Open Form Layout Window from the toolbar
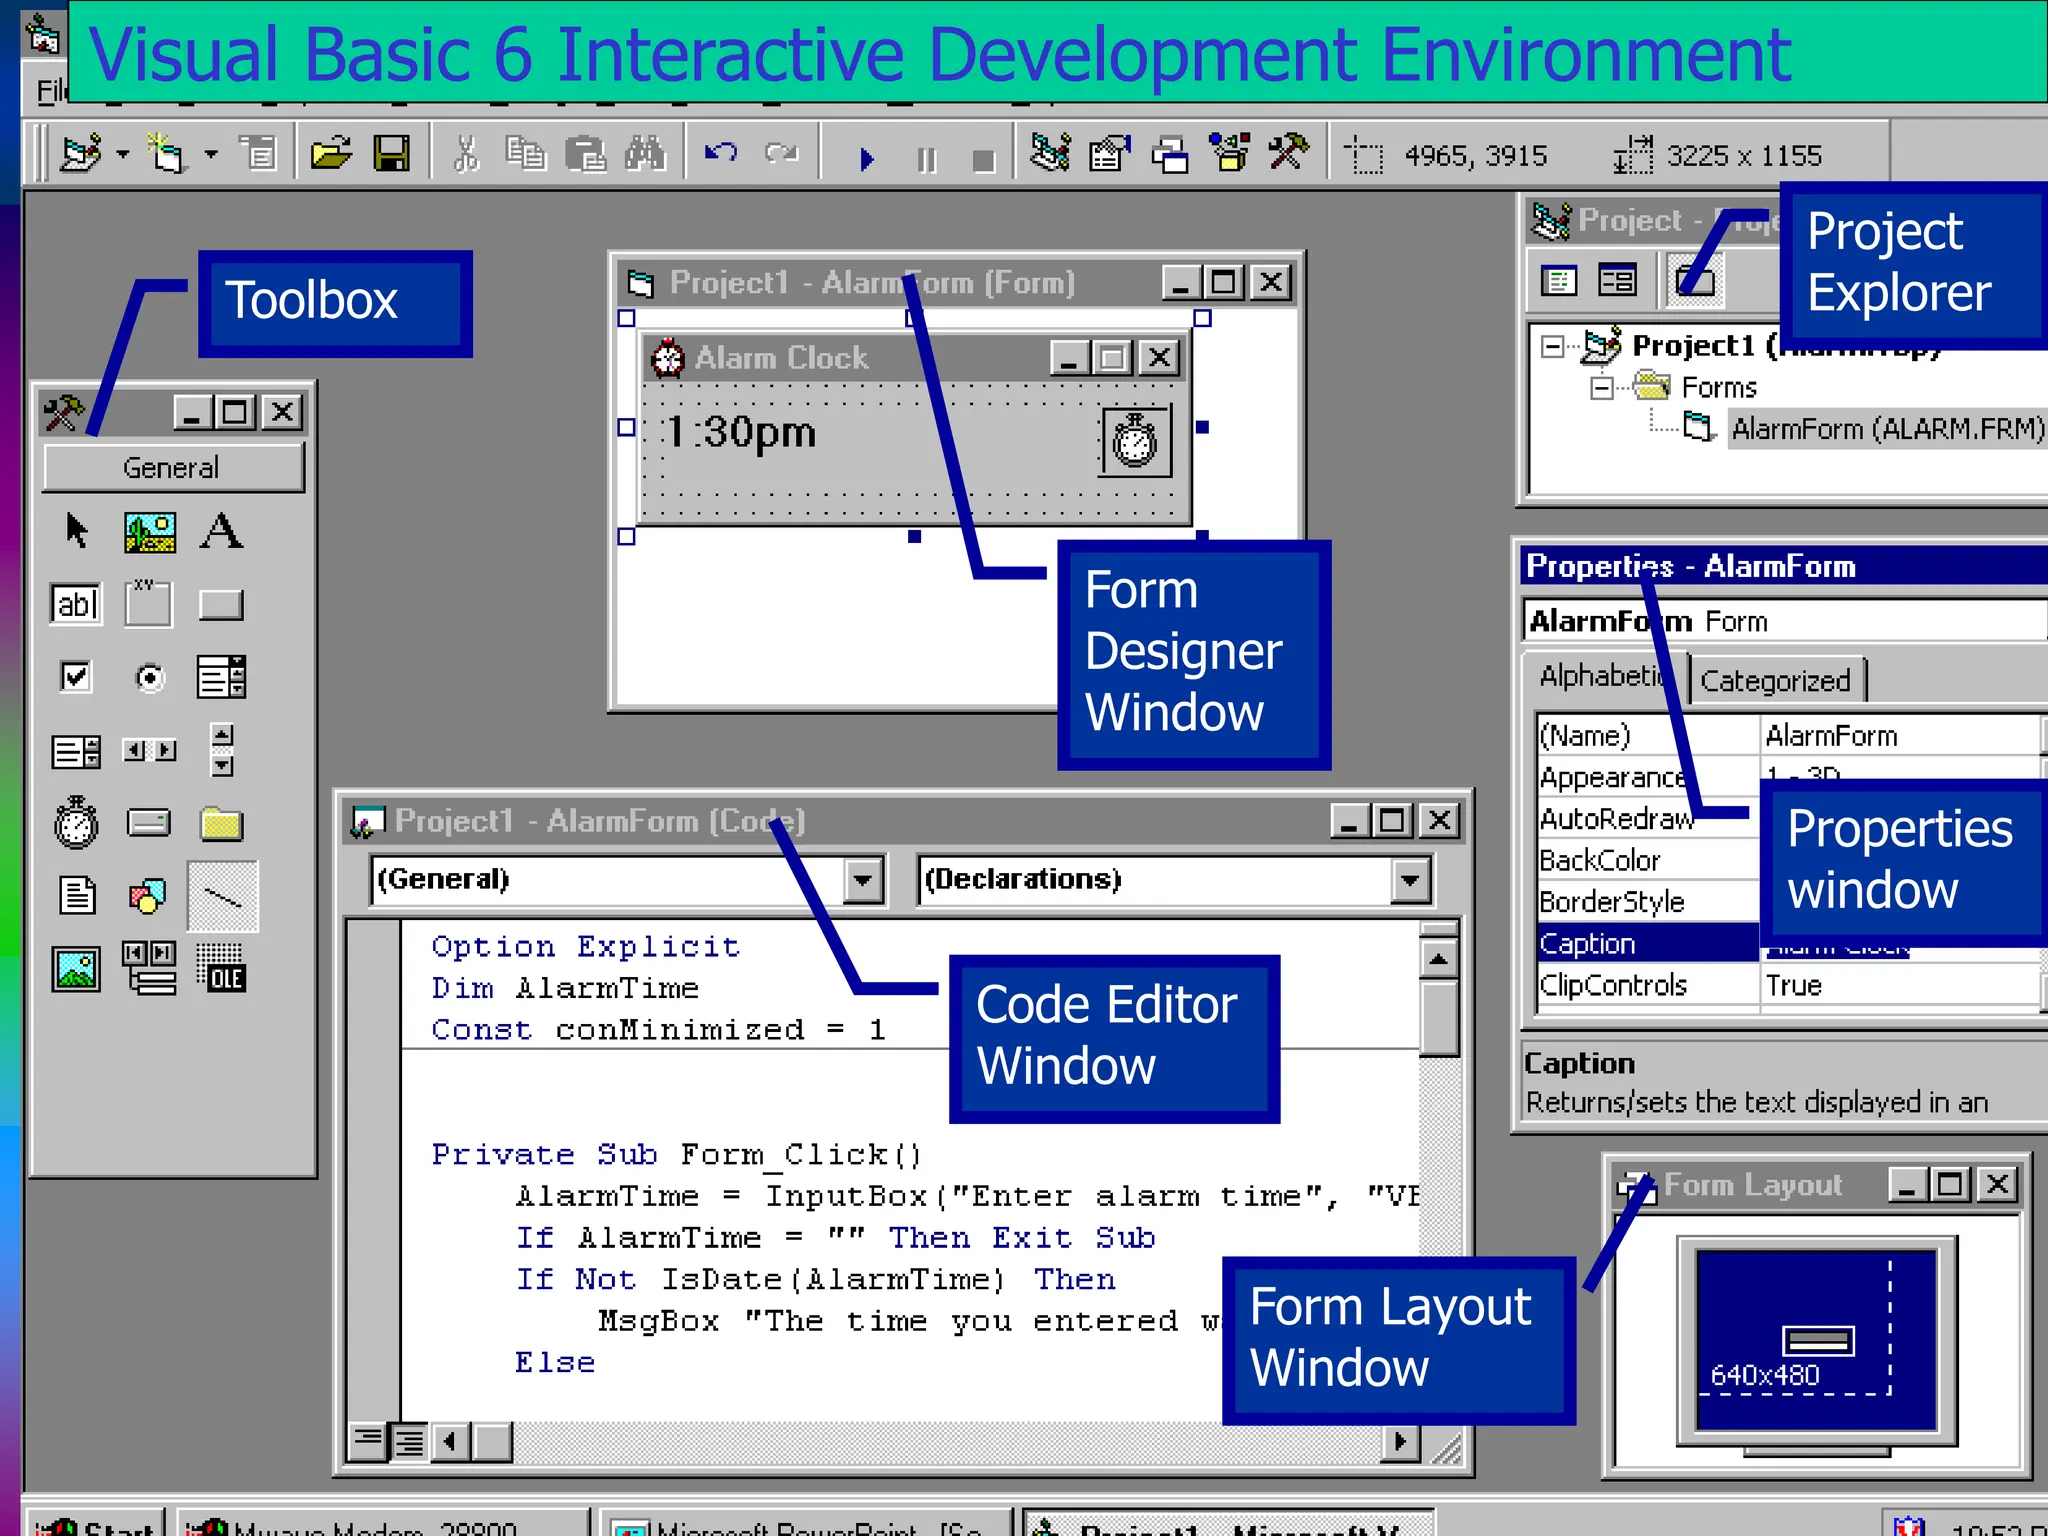Image resolution: width=2048 pixels, height=1536 pixels. coord(1170,155)
